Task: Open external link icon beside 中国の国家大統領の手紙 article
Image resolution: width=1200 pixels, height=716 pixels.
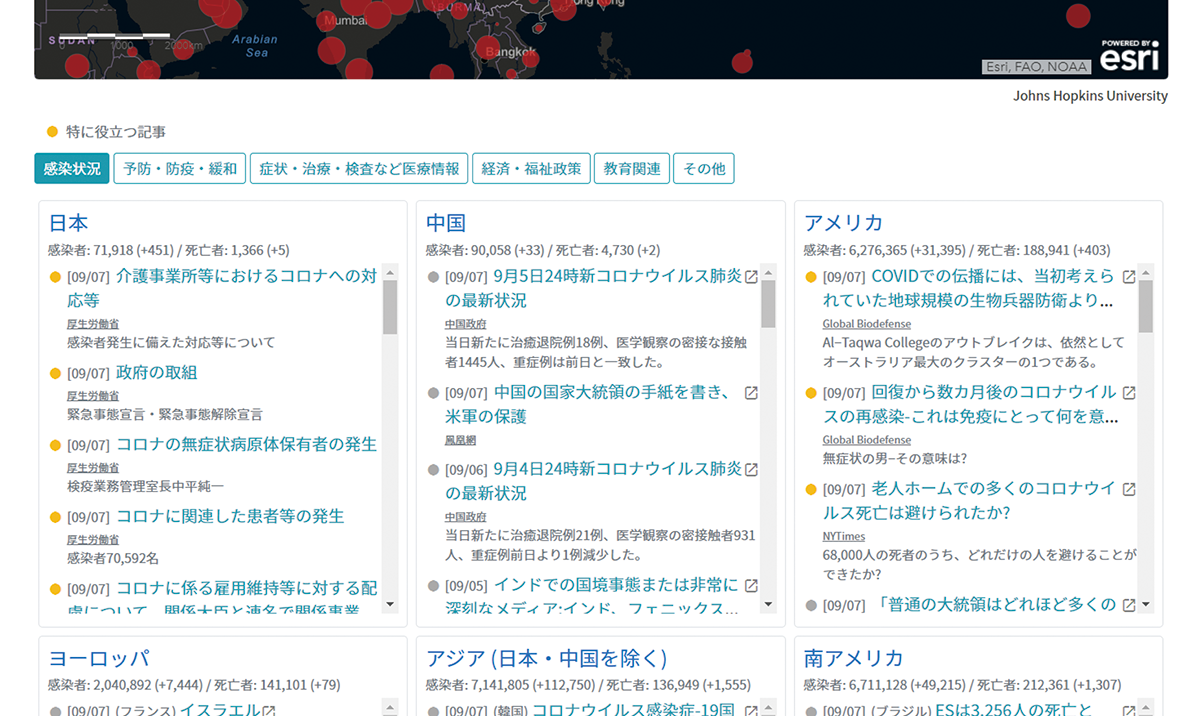Action: 751,393
